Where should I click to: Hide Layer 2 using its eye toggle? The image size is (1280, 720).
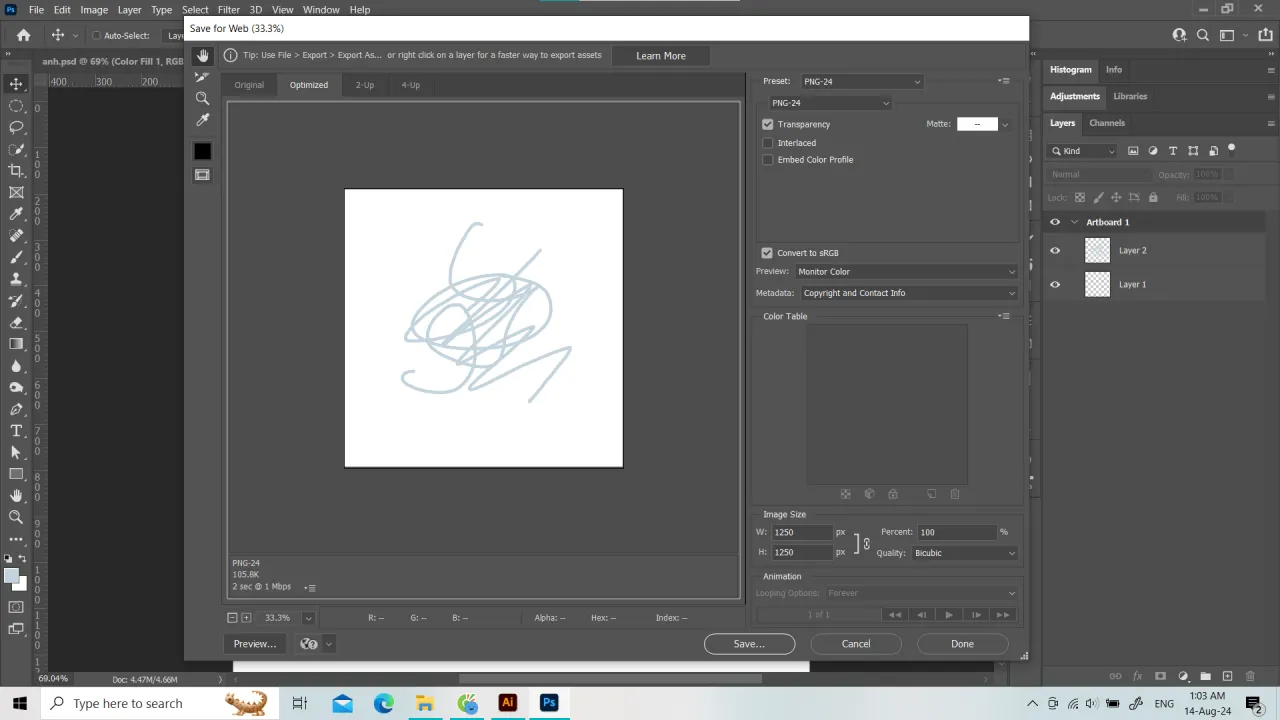point(1055,250)
